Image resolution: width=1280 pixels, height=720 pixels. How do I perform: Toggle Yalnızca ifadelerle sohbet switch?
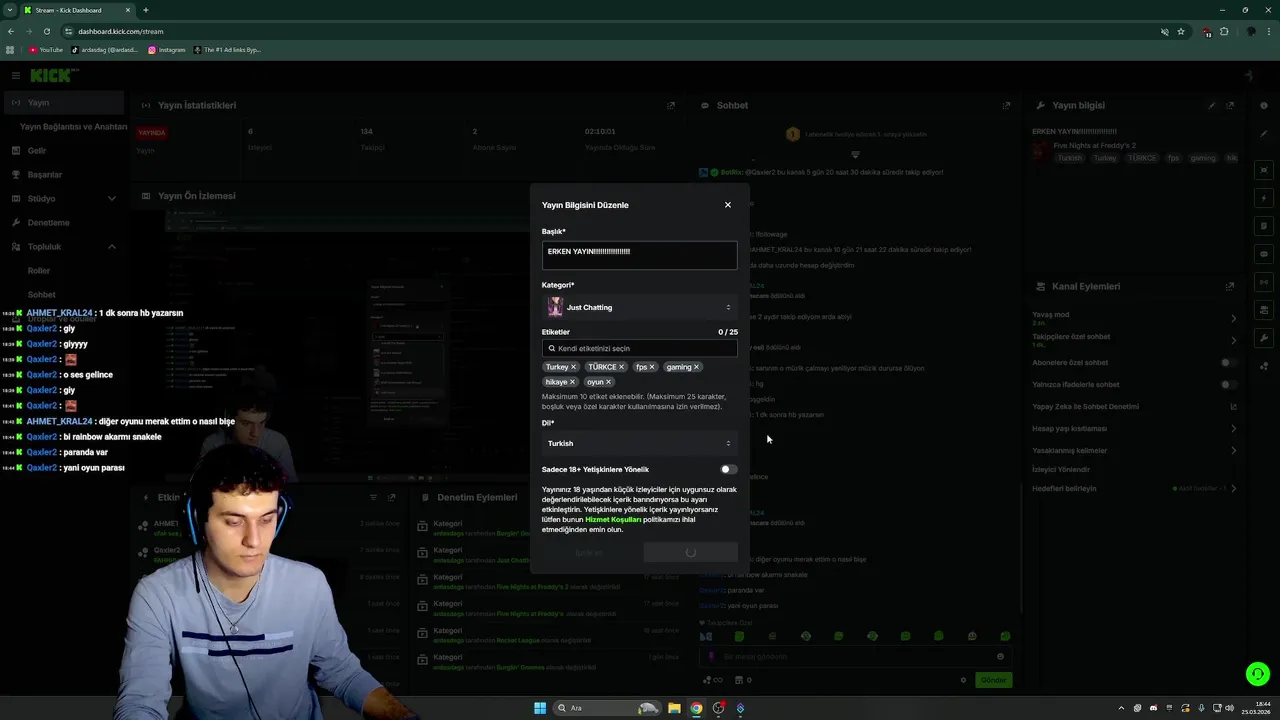pyautogui.click(x=1229, y=385)
